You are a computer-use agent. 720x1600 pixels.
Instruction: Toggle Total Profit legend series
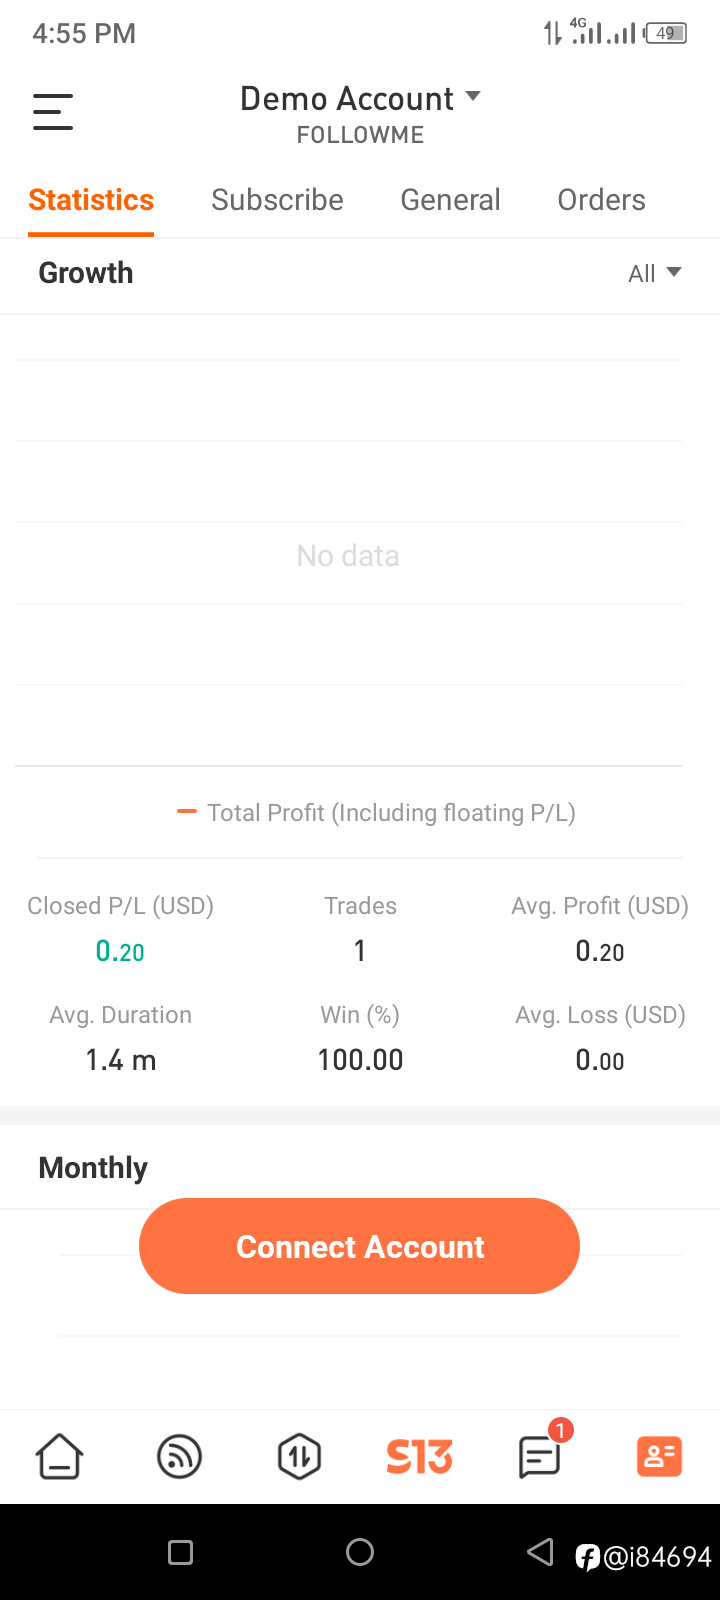pos(376,813)
